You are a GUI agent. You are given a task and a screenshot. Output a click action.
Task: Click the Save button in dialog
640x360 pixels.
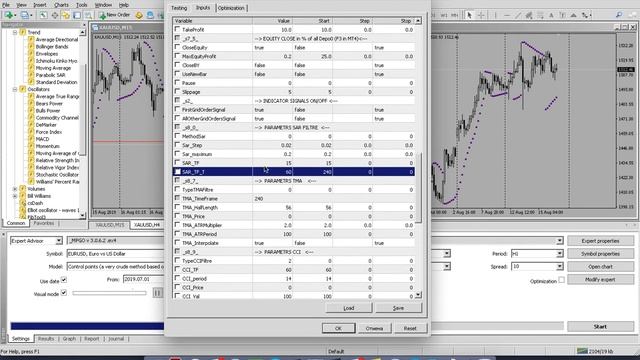pos(398,308)
